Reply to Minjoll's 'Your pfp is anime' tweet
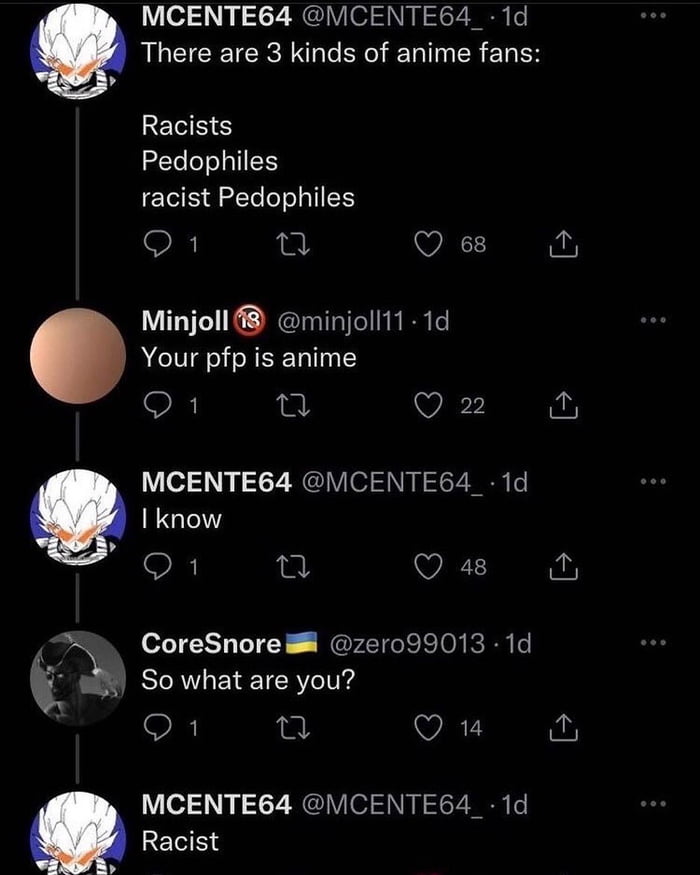The height and width of the screenshot is (875, 700). (160, 404)
